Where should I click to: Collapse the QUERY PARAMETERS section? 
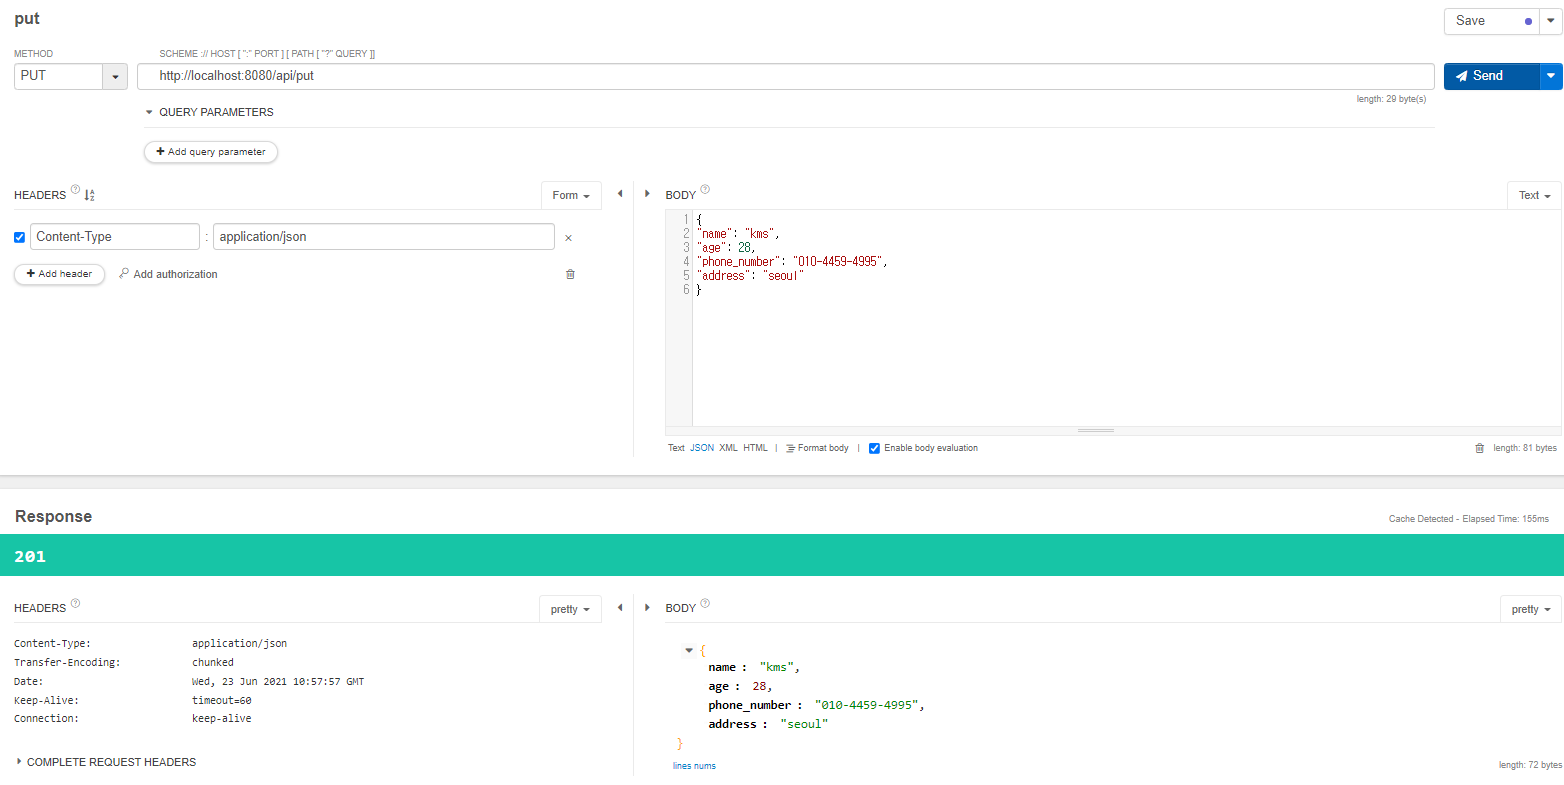[149, 112]
